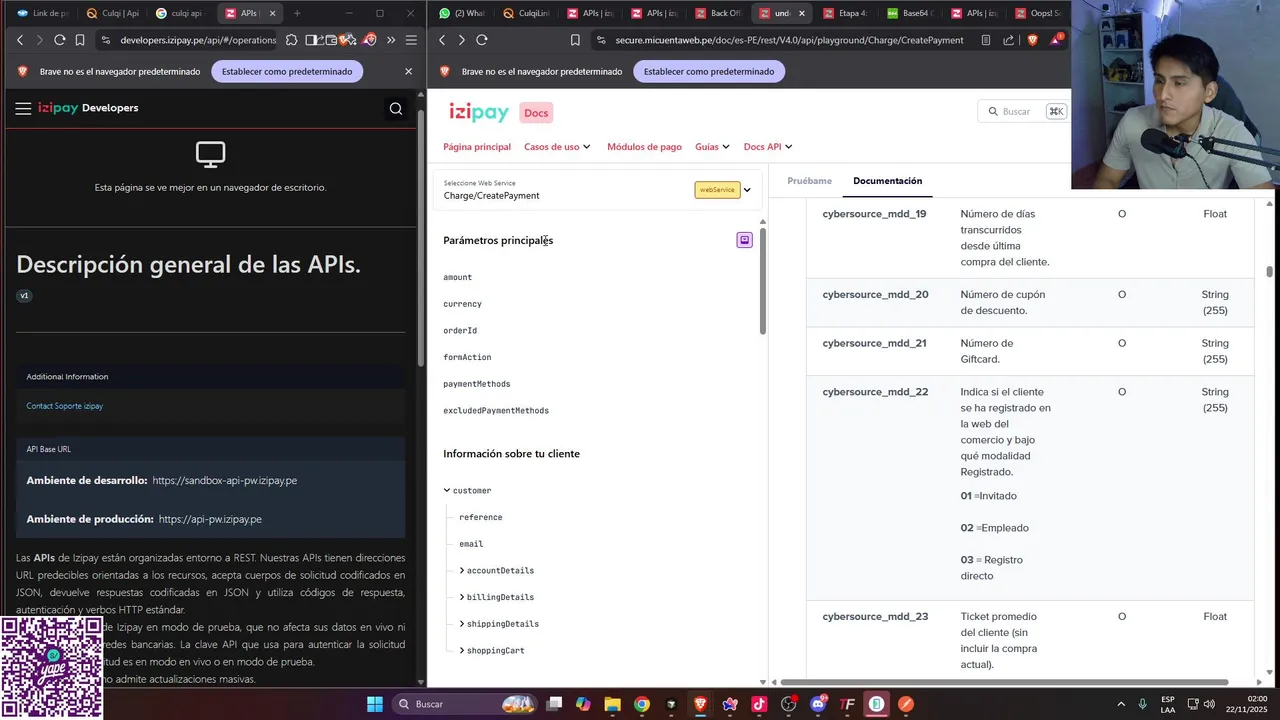This screenshot has height=720, width=1280.
Task: Open the Contact Soporte izipay link
Action: coord(65,406)
